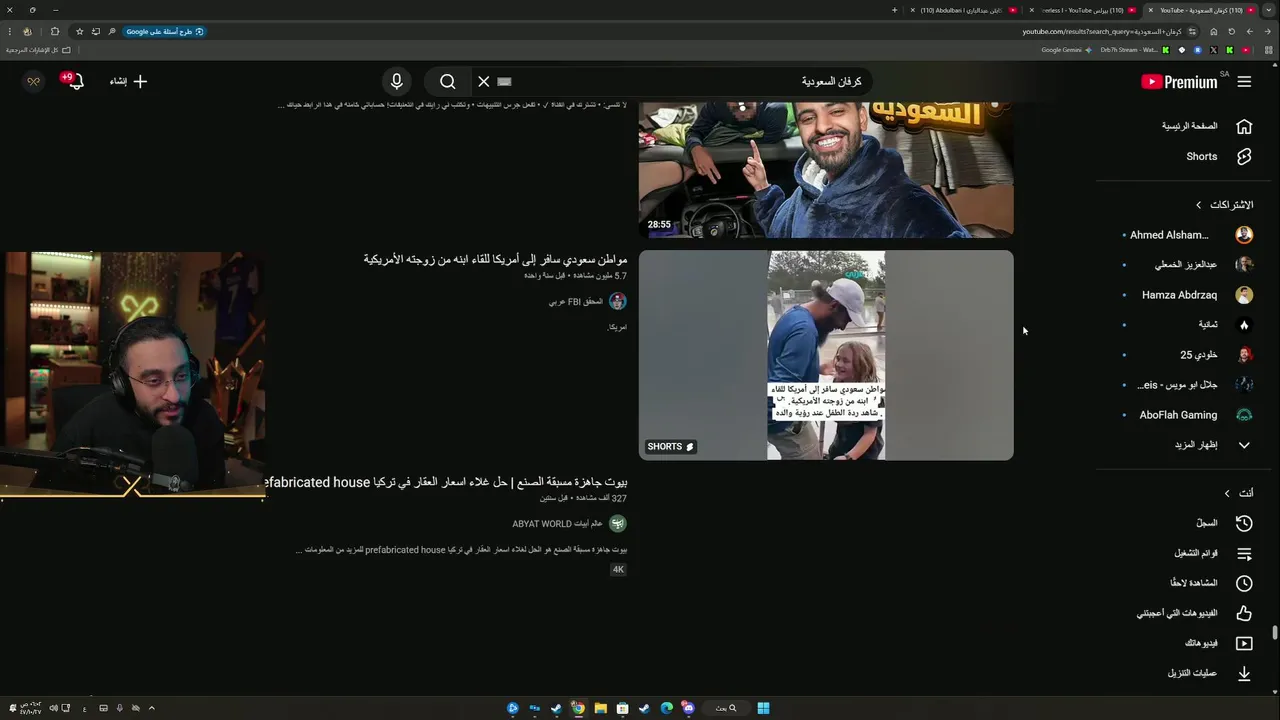Open the site settings icon in the address bar
This screenshot has width=1280, height=720.
point(1192,32)
